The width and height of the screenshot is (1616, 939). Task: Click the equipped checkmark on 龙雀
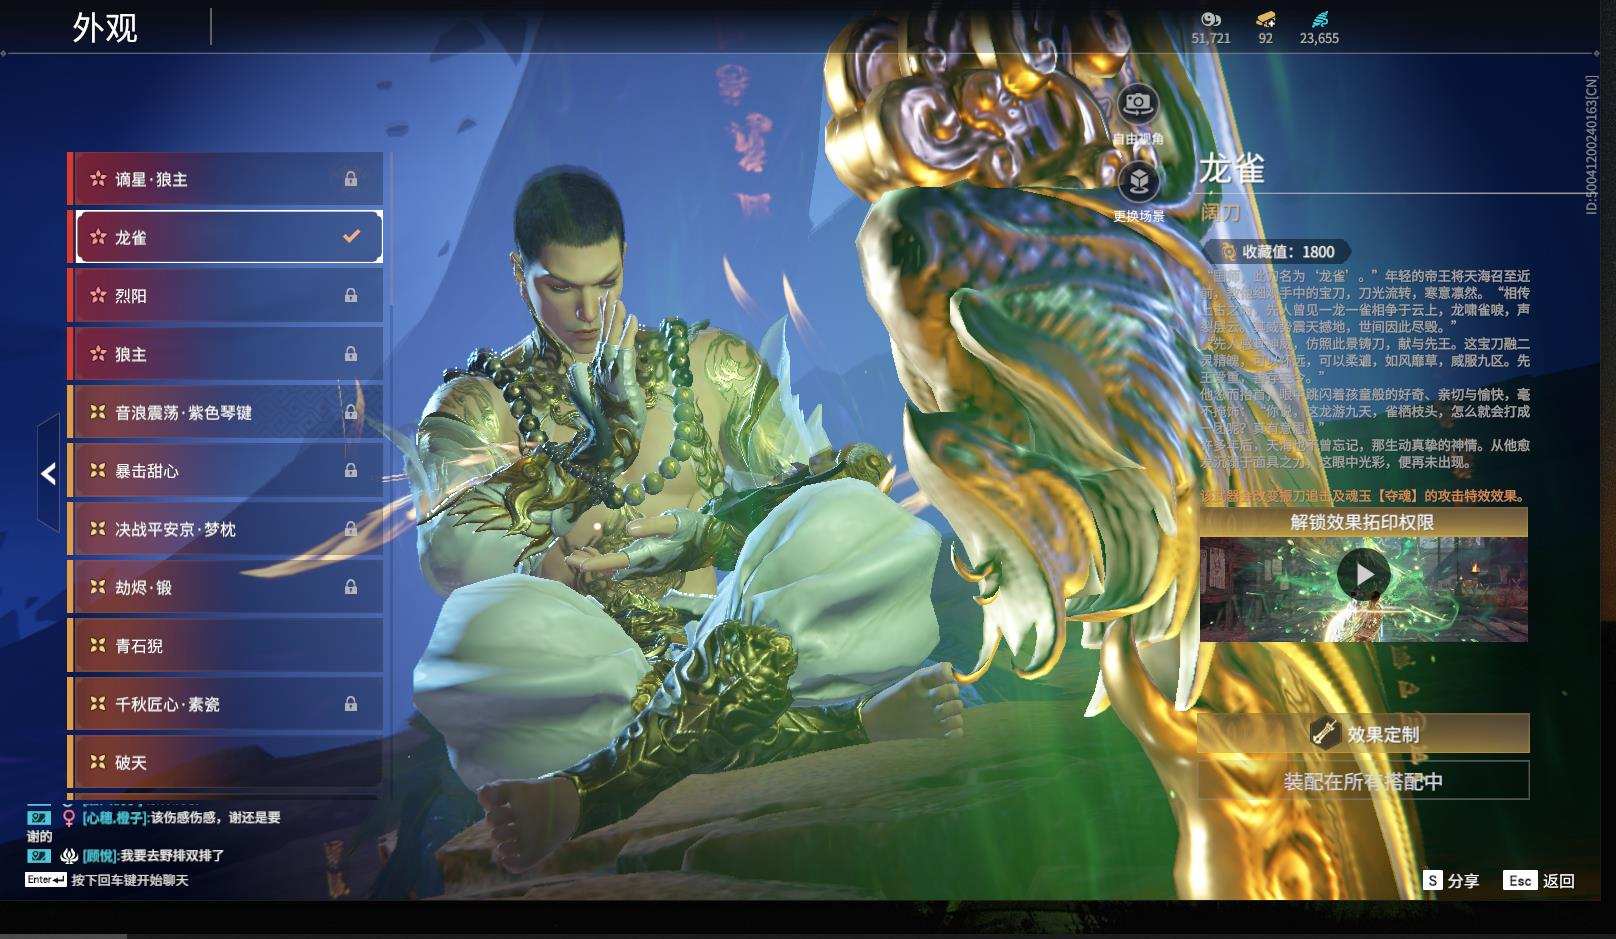(351, 237)
